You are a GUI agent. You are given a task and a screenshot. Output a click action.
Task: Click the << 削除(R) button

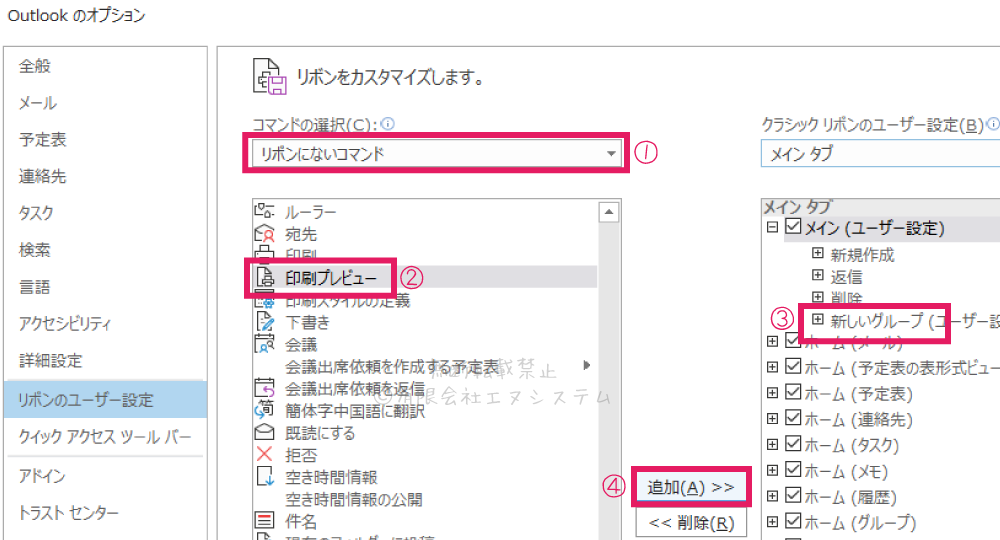tap(691, 523)
